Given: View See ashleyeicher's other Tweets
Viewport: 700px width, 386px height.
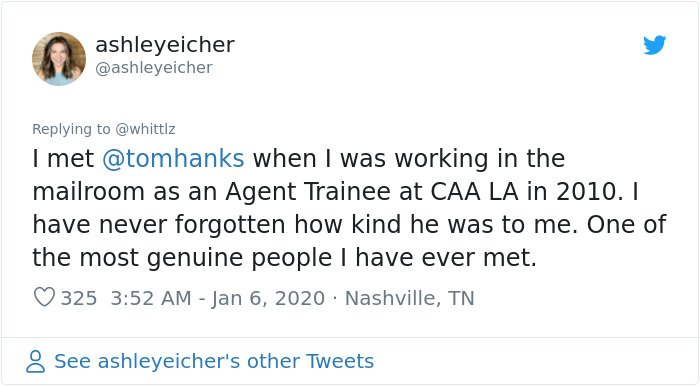Looking at the screenshot, I should (214, 361).
